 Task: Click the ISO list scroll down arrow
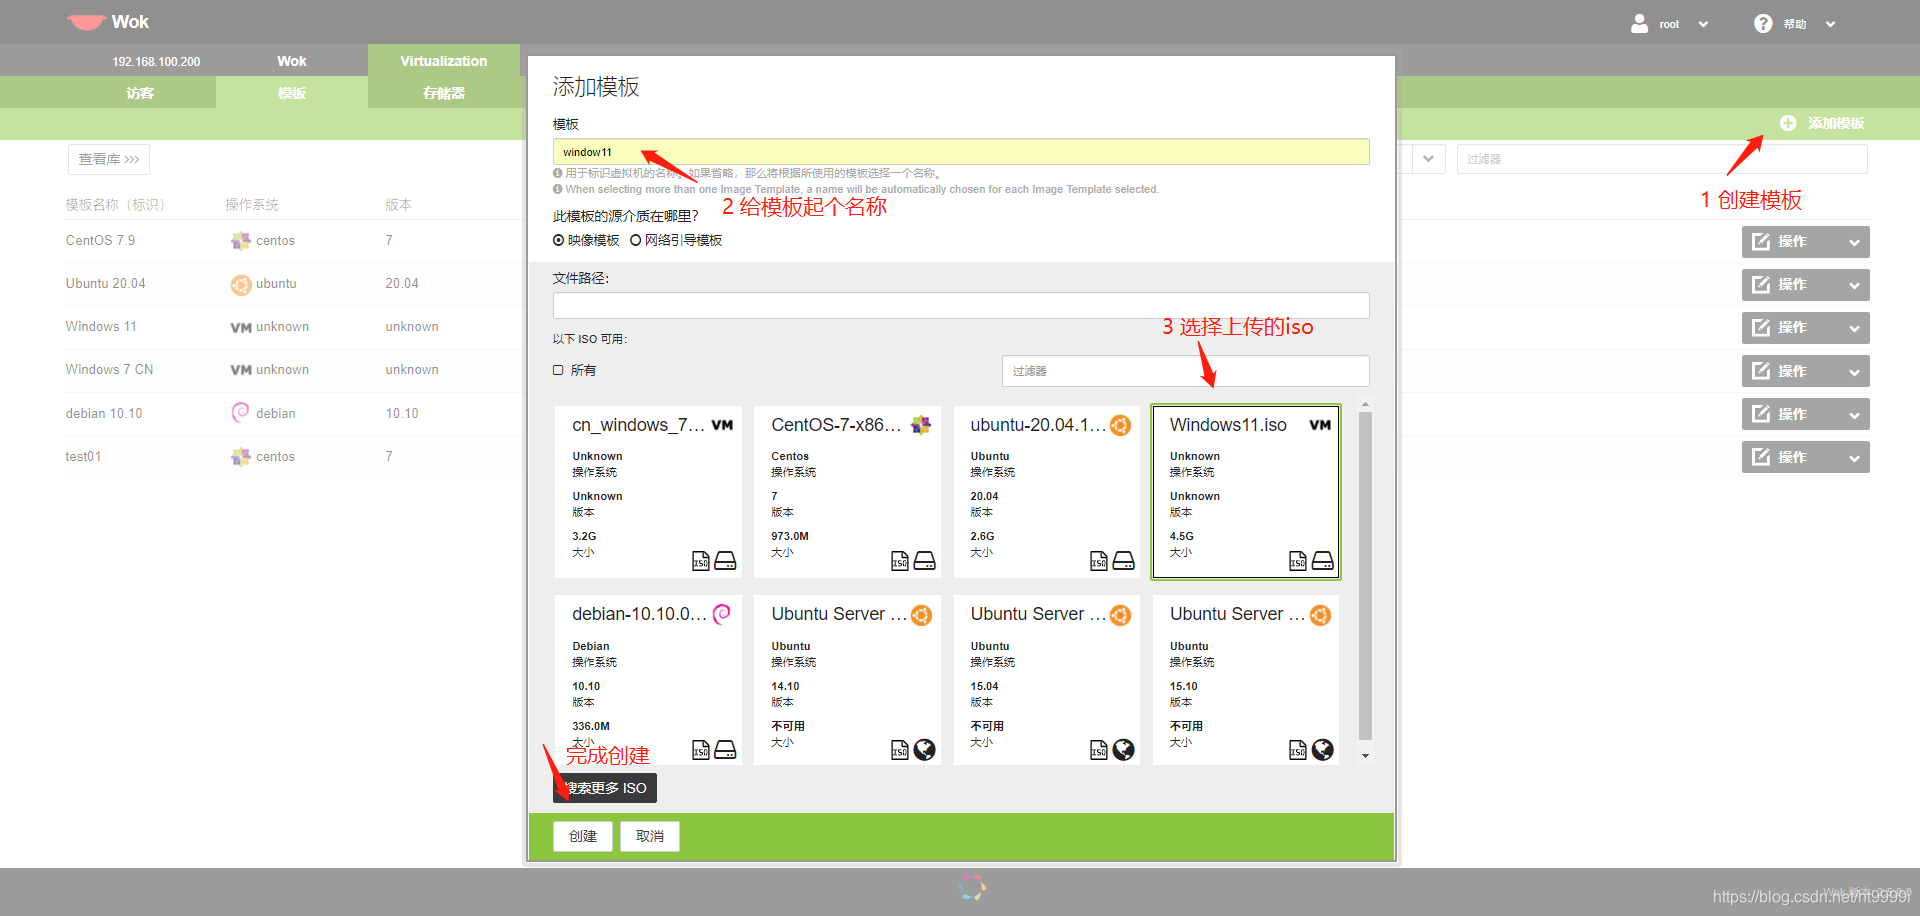(1365, 756)
